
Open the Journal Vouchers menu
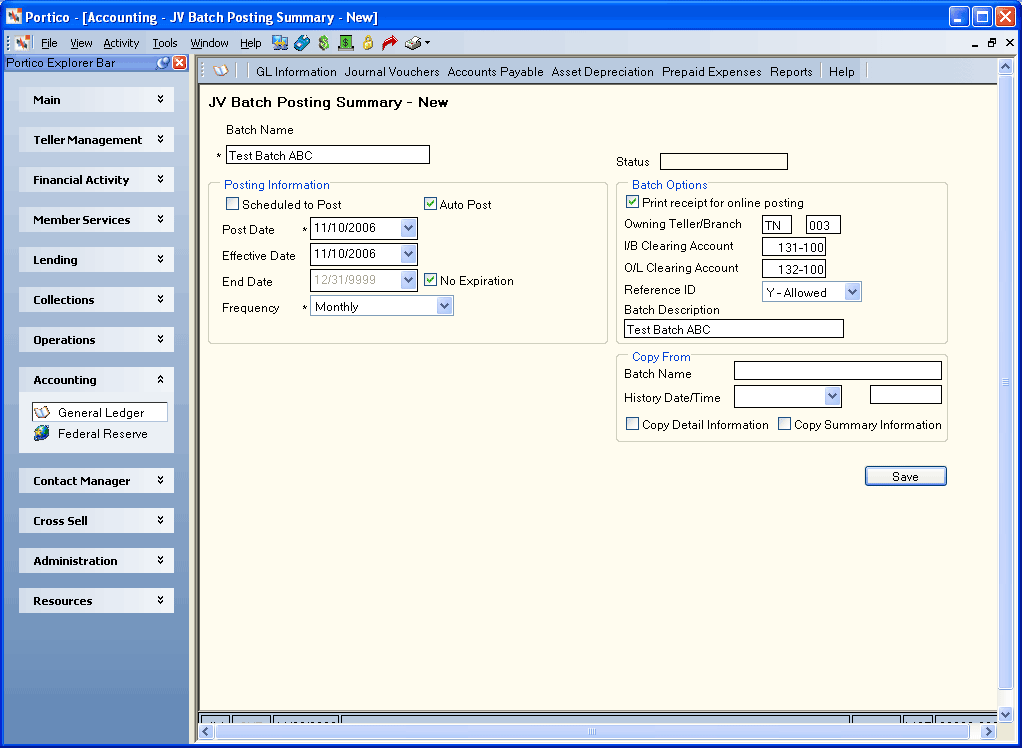pos(392,72)
